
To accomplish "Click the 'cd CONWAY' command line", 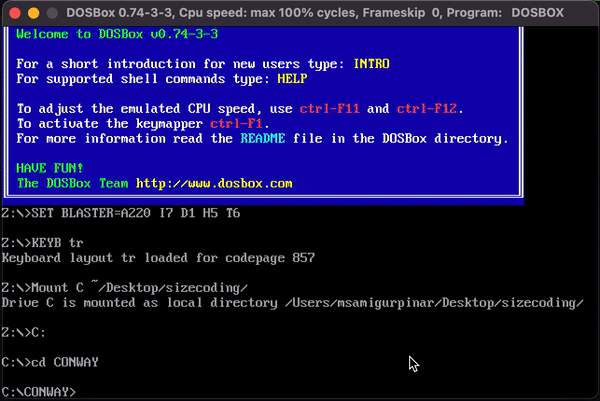I will point(50,362).
